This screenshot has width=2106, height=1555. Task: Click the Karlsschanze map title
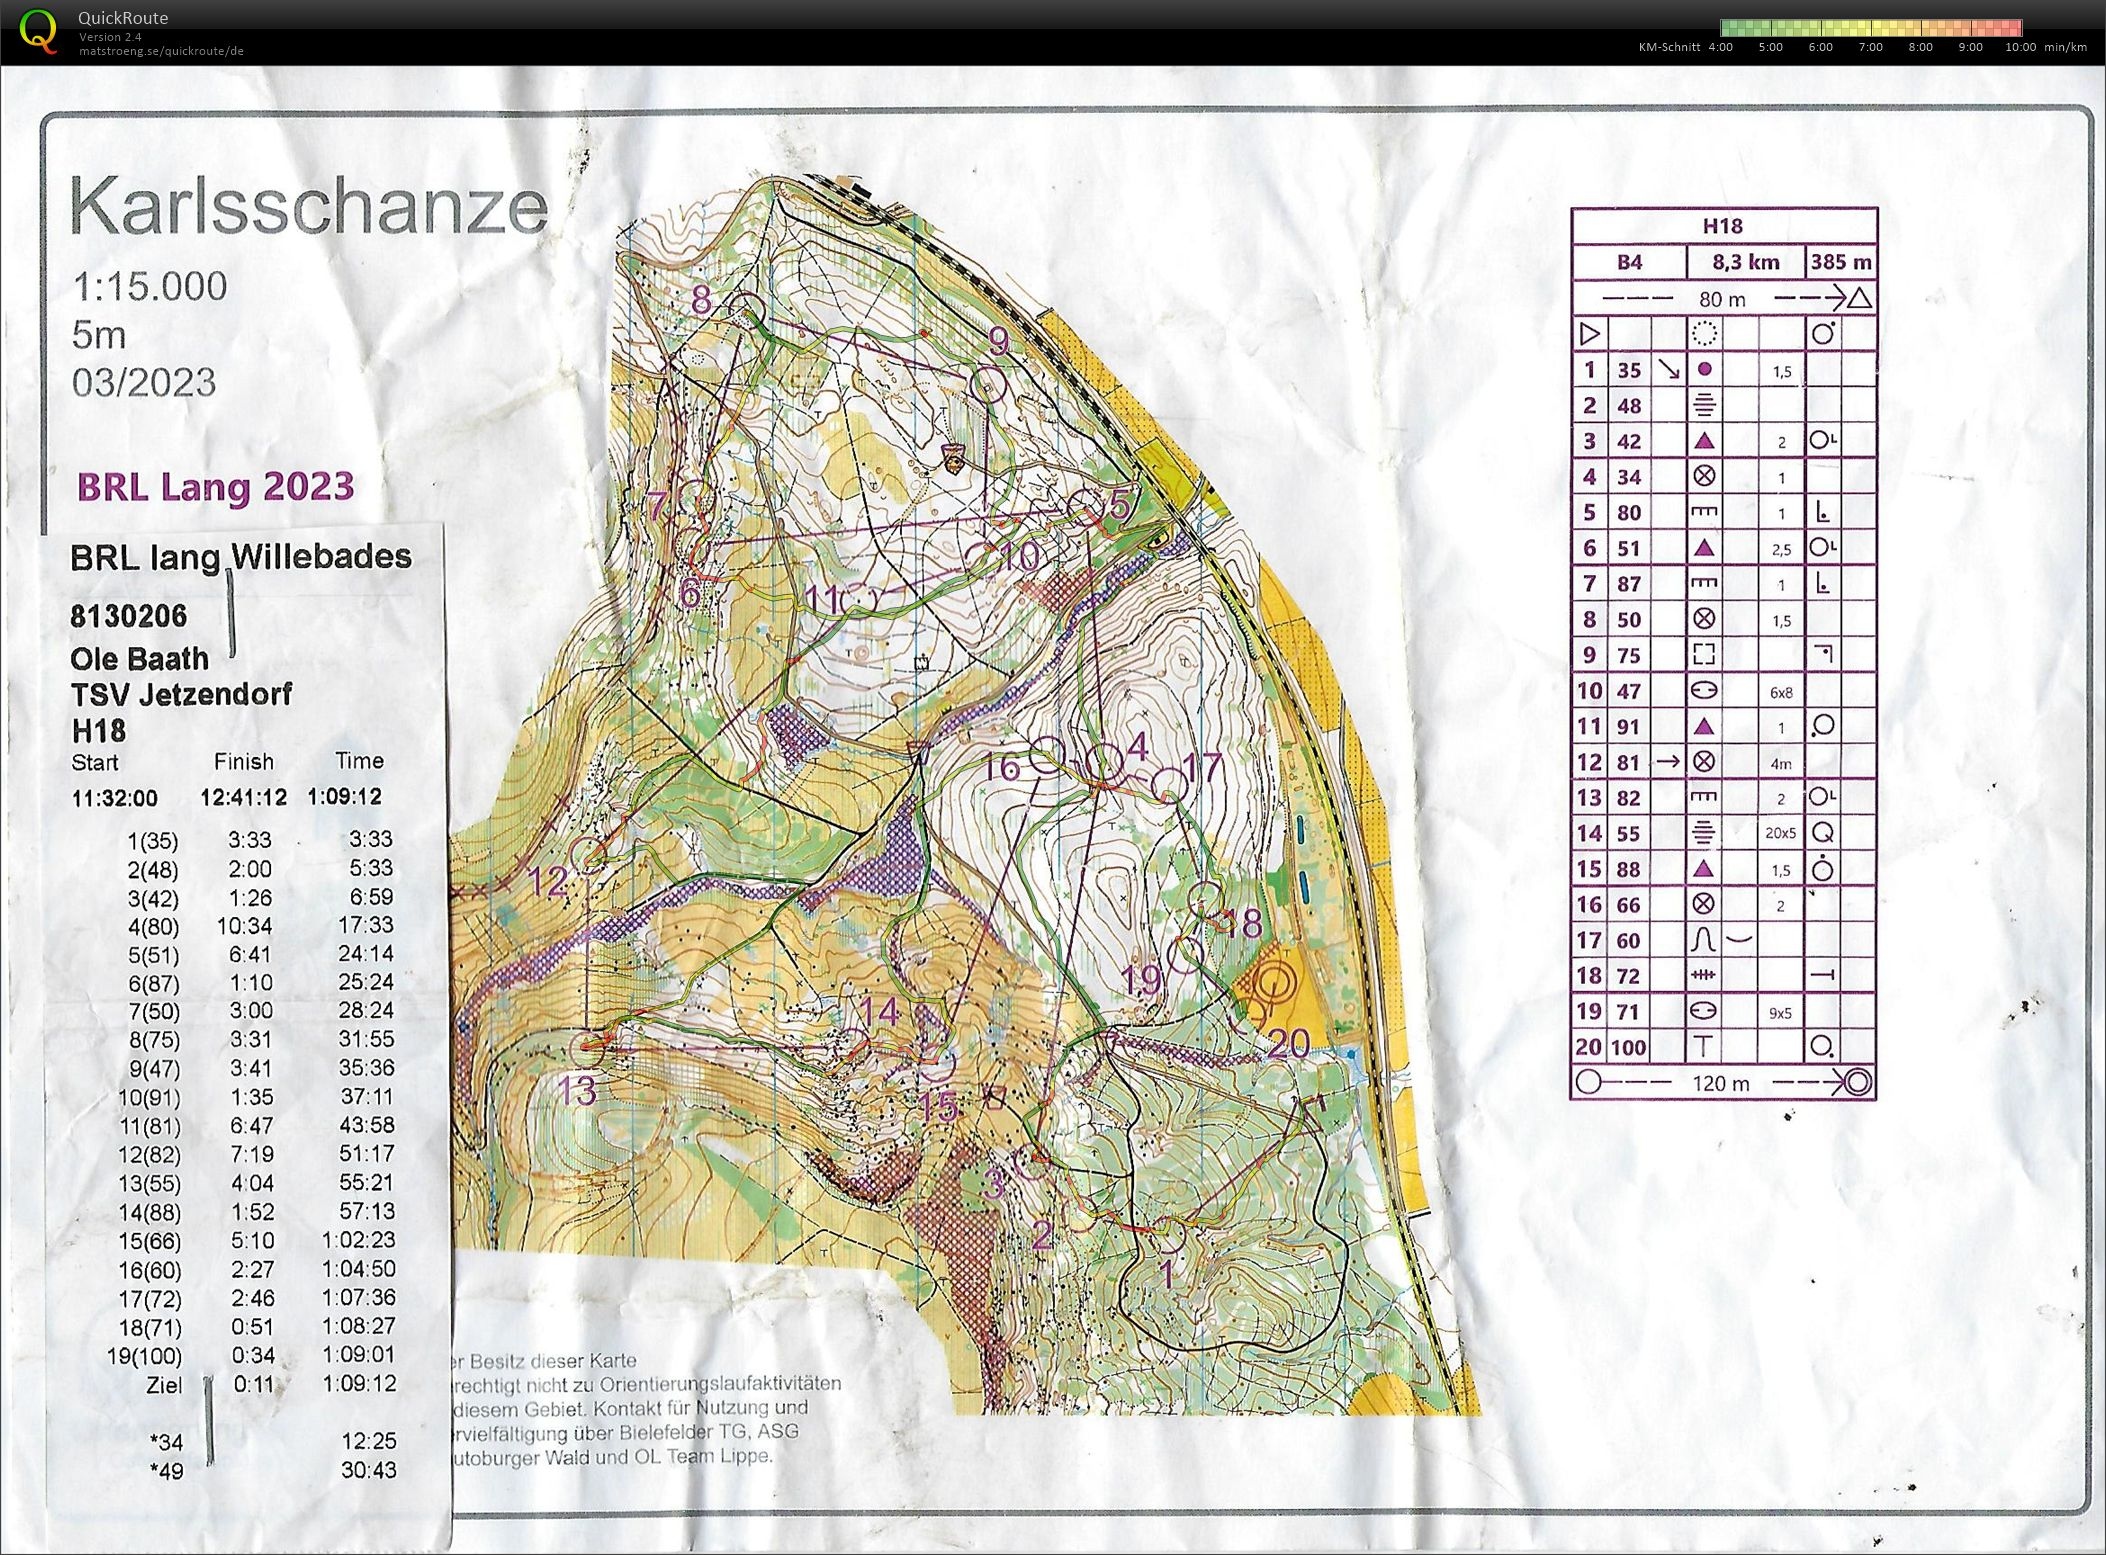click(308, 207)
